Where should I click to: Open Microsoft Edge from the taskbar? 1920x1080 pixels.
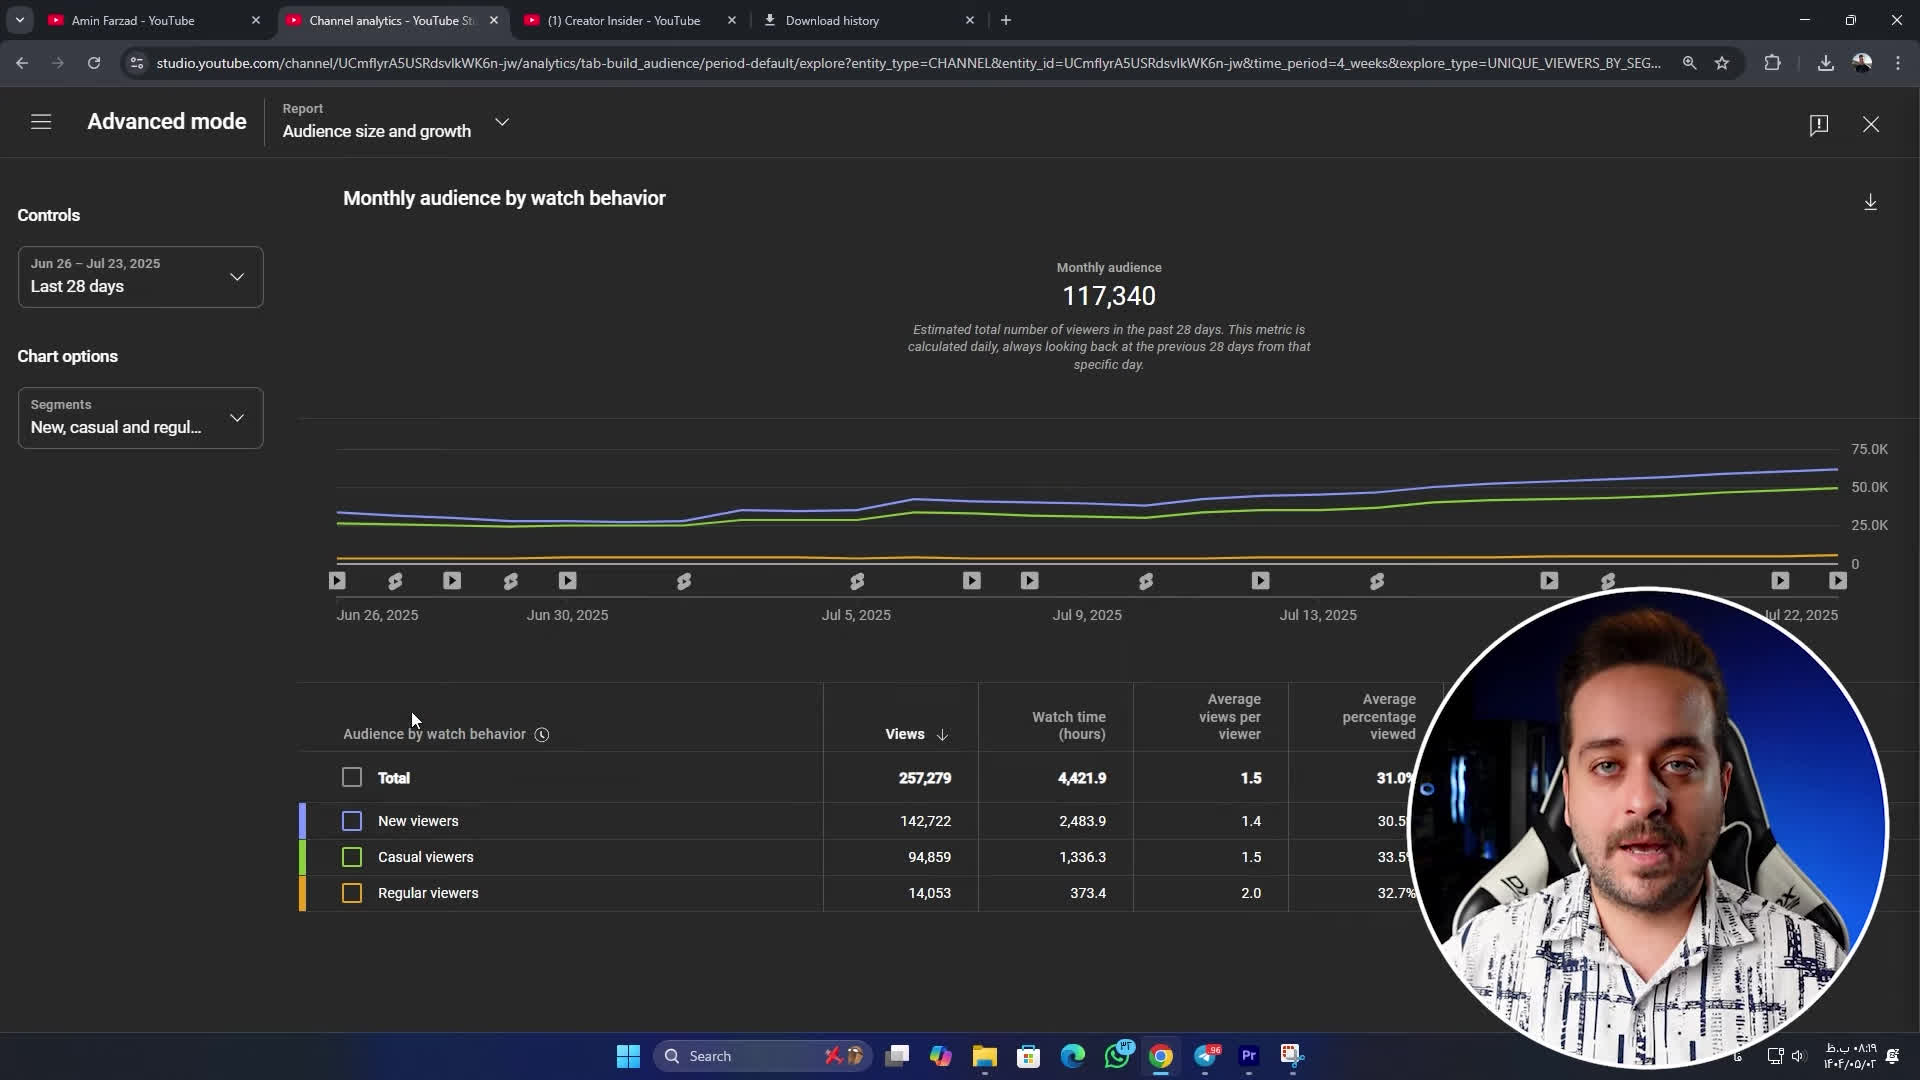pyautogui.click(x=1073, y=1056)
